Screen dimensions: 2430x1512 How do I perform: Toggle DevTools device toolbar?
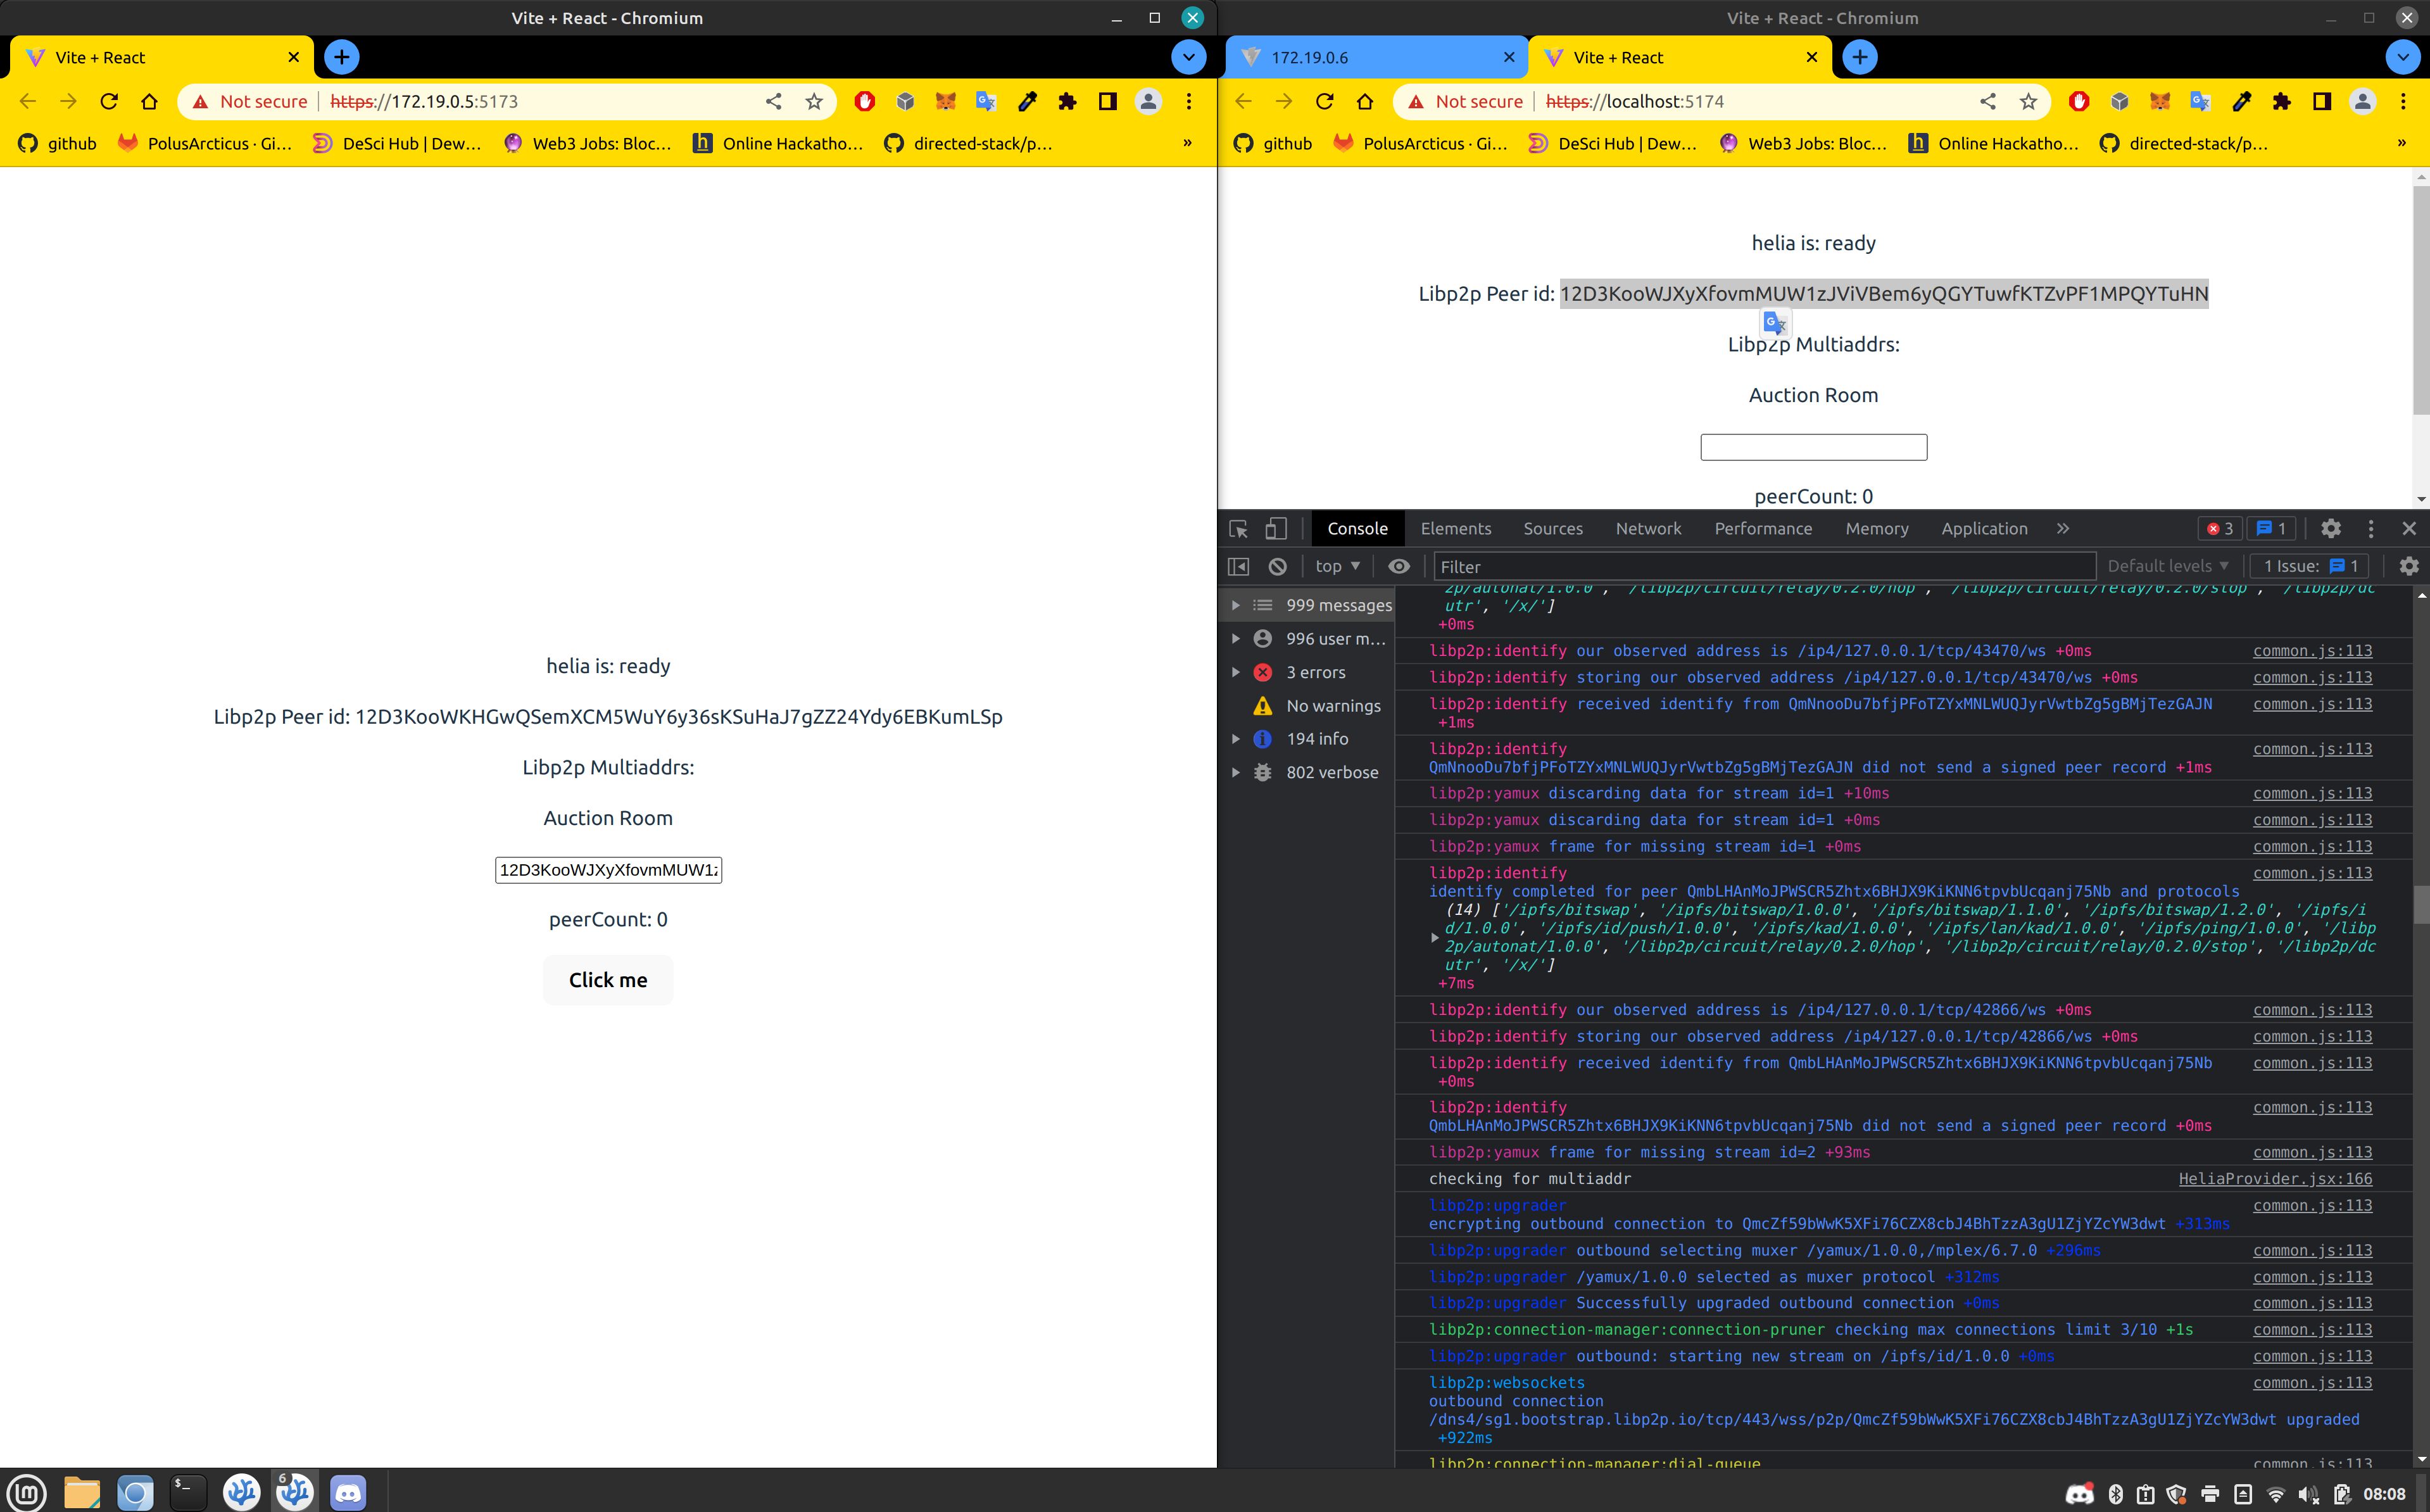pos(1276,529)
